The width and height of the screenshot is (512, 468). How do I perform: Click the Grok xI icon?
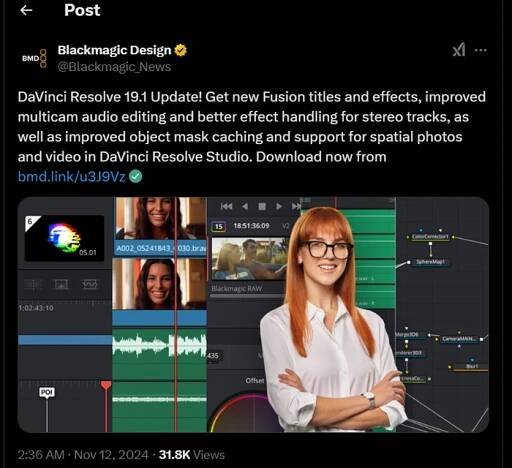pyautogui.click(x=459, y=50)
